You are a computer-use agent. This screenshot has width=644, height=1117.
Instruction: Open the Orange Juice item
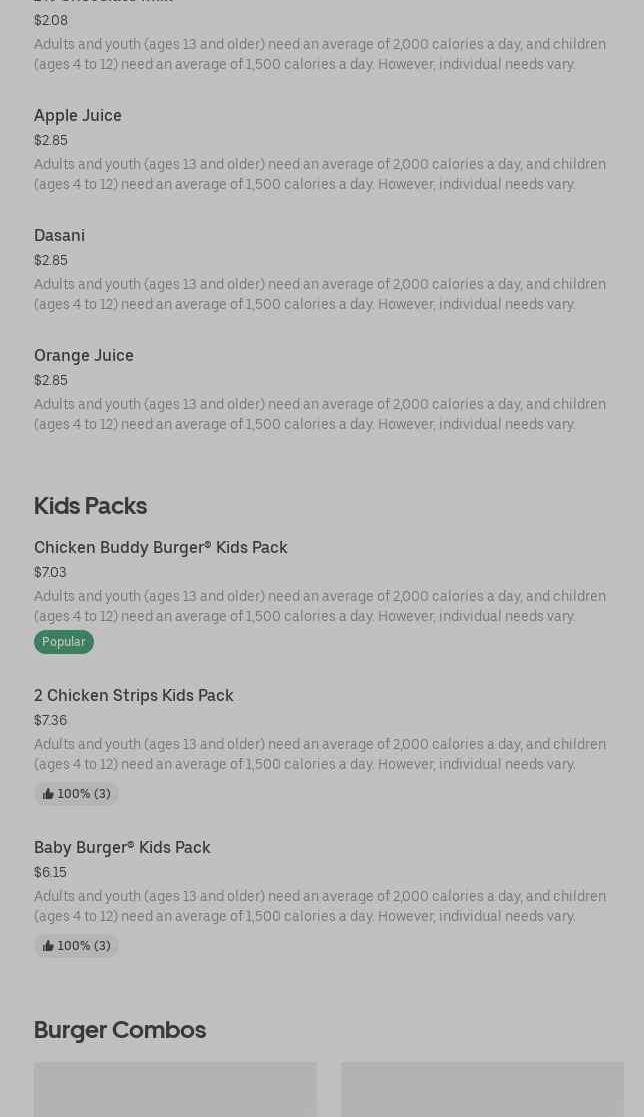point(84,356)
